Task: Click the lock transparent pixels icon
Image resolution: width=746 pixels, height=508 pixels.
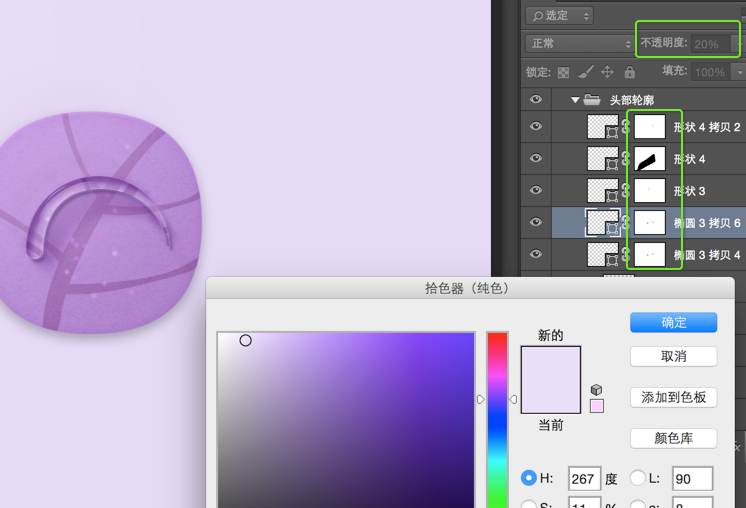Action: click(x=563, y=72)
